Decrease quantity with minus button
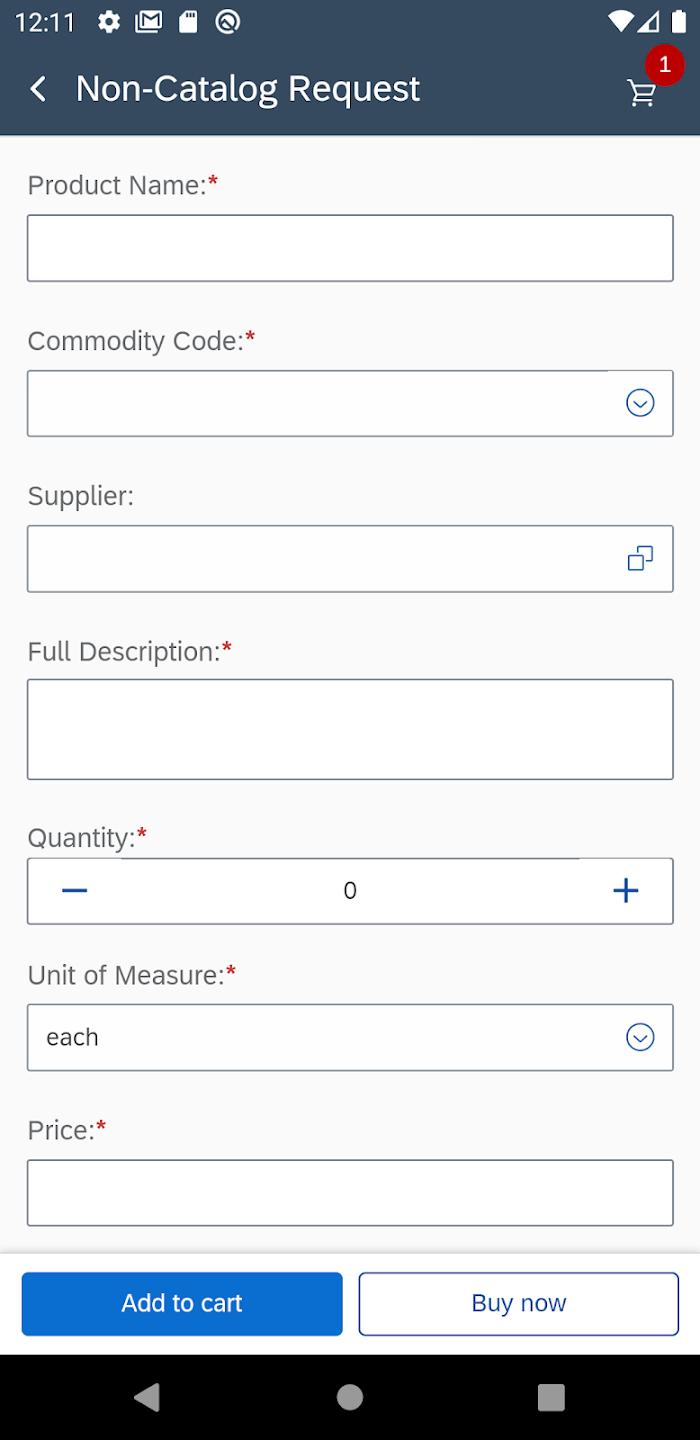 (x=75, y=890)
